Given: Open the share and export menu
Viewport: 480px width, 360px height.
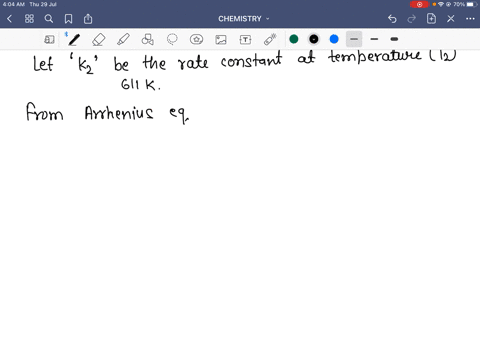Looking at the screenshot, I should click(88, 19).
